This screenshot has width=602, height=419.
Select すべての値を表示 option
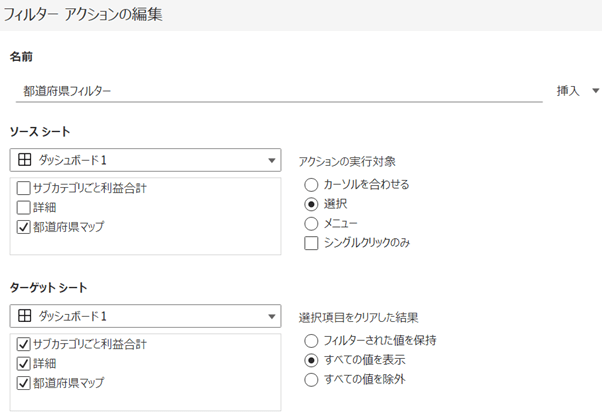click(x=311, y=360)
